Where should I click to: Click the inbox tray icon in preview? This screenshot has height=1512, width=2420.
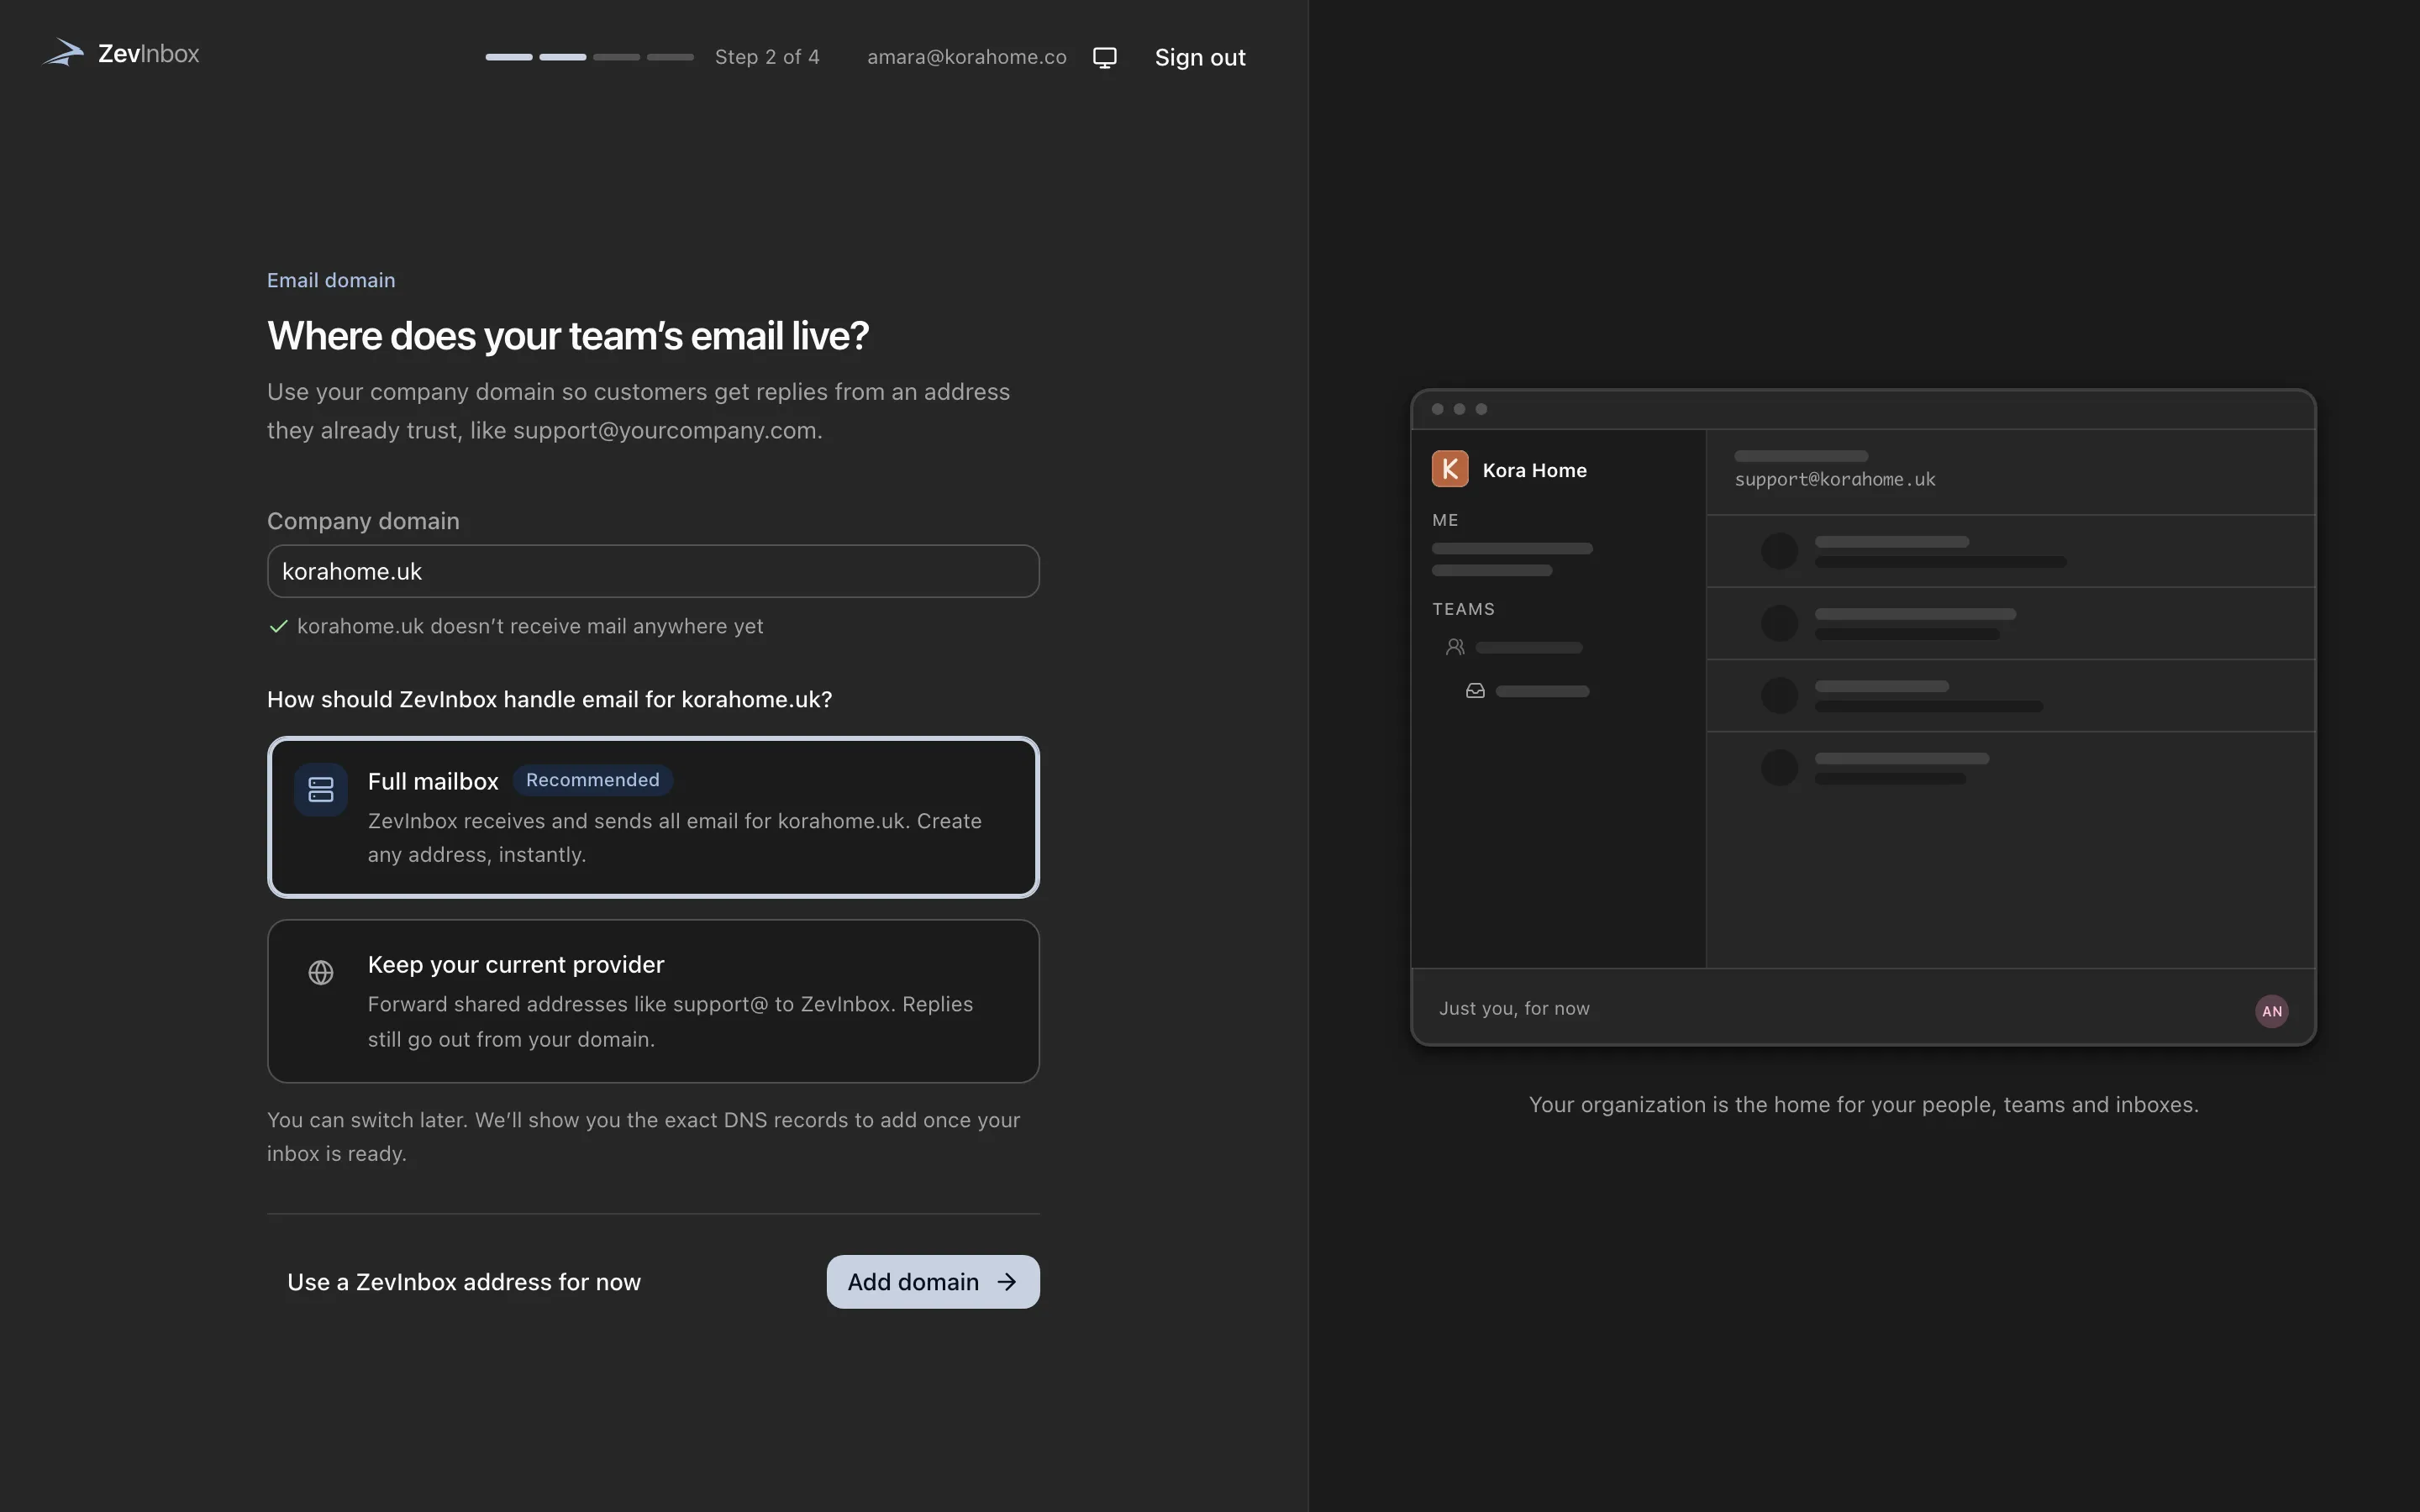click(x=1475, y=690)
